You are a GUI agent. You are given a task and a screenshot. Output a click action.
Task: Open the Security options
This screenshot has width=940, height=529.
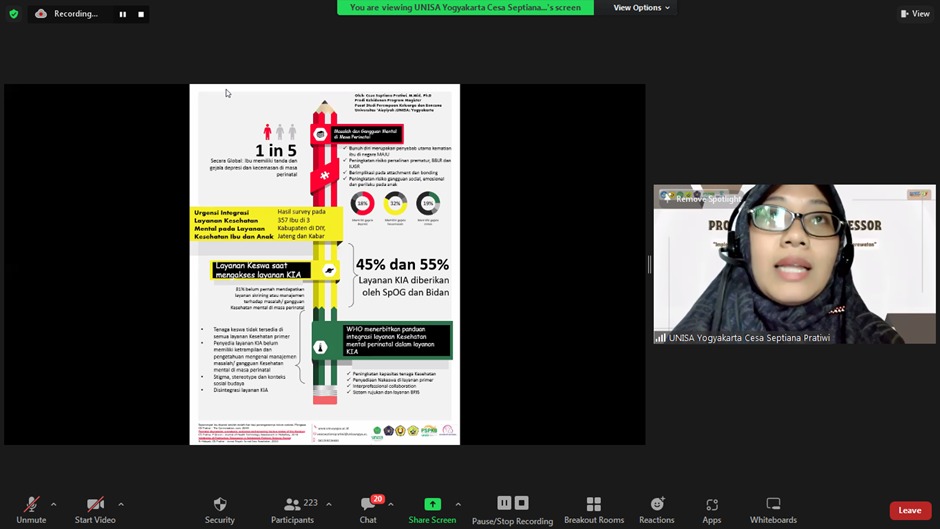click(220, 509)
